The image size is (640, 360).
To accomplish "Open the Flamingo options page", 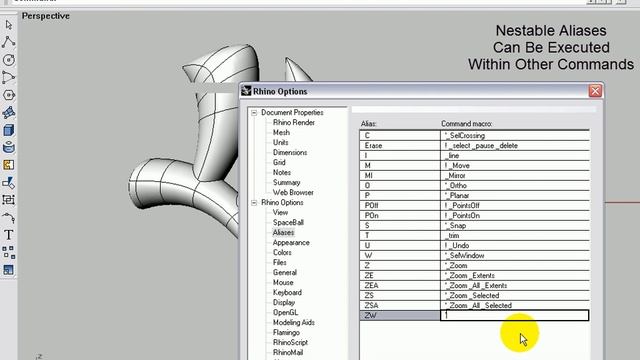I will coord(286,333).
